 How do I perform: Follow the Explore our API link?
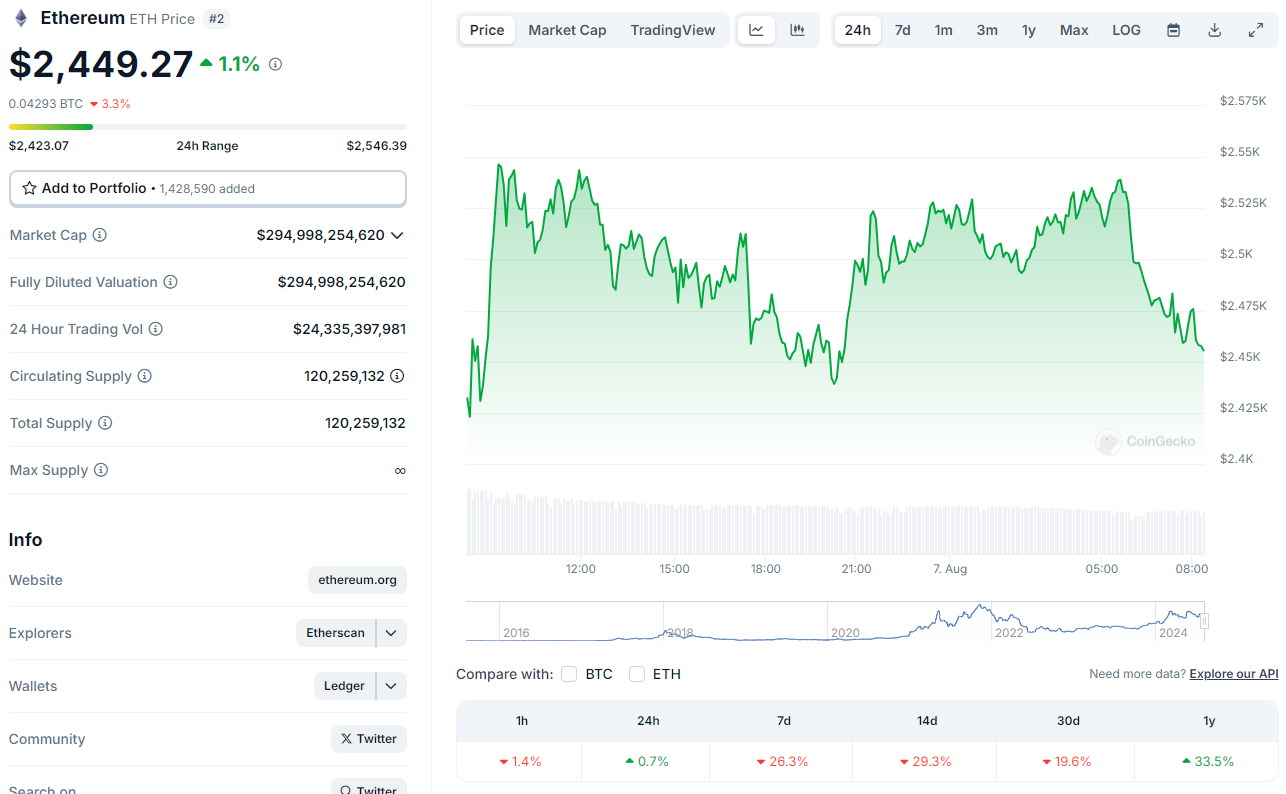tap(1234, 674)
